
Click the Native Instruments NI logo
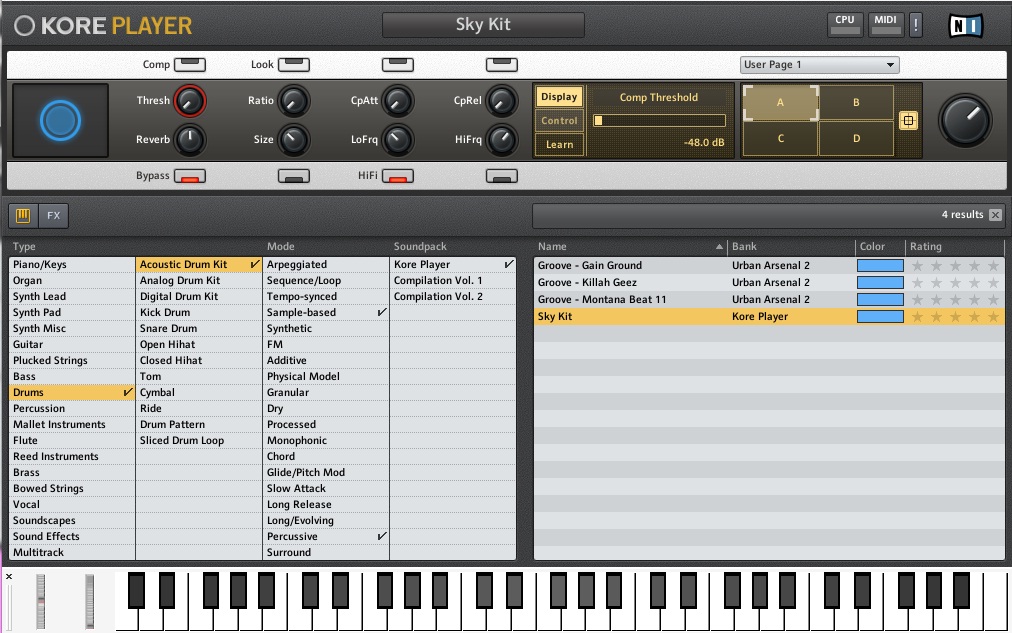pyautogui.click(x=966, y=26)
